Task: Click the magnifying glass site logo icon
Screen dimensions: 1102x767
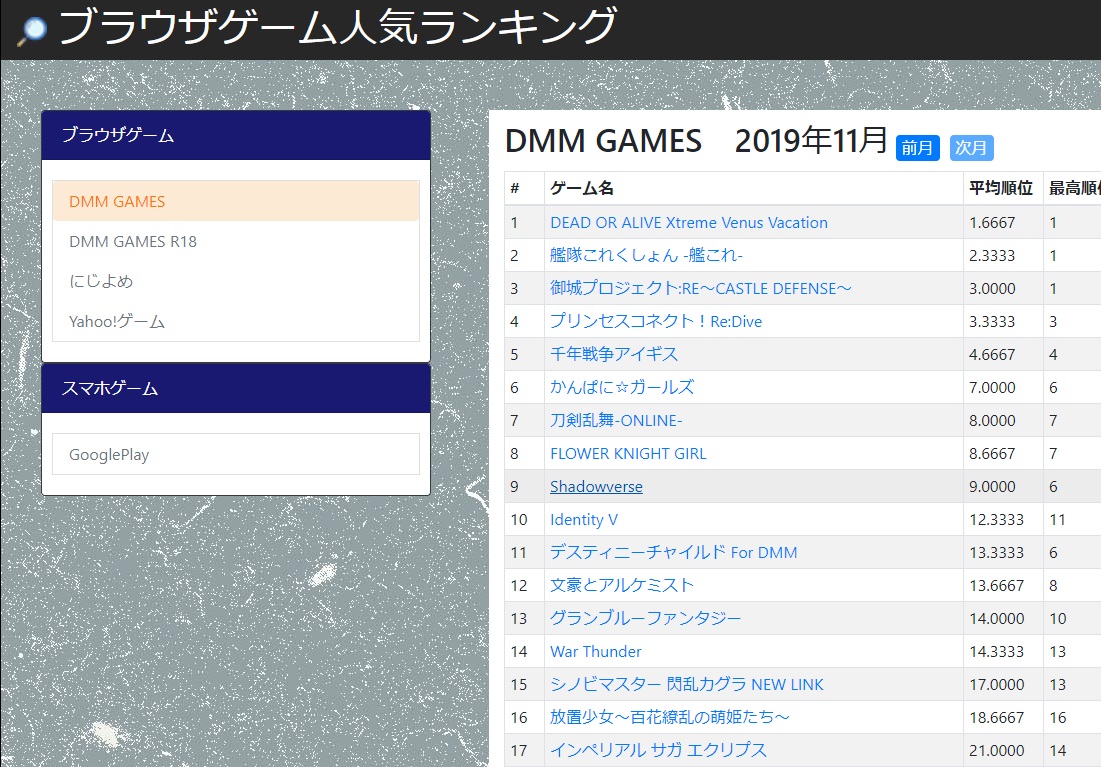Action: coord(32,29)
